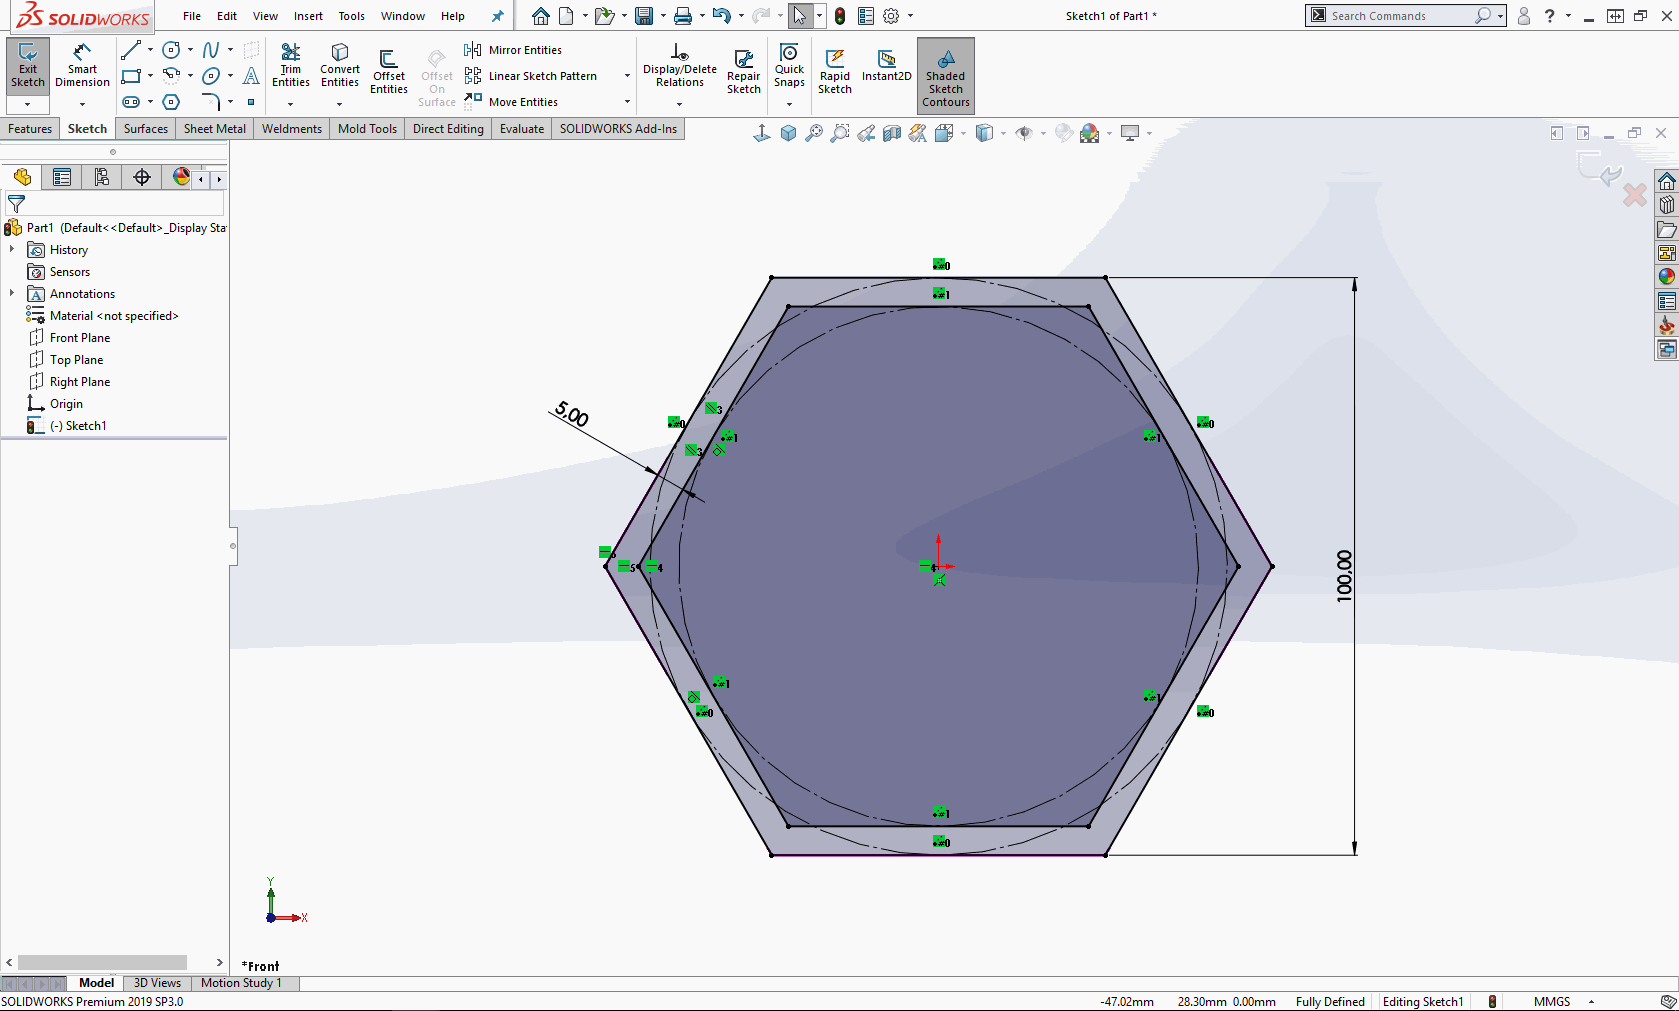Image resolution: width=1679 pixels, height=1011 pixels.
Task: Switch to the Evaluate tab
Action: (x=521, y=129)
